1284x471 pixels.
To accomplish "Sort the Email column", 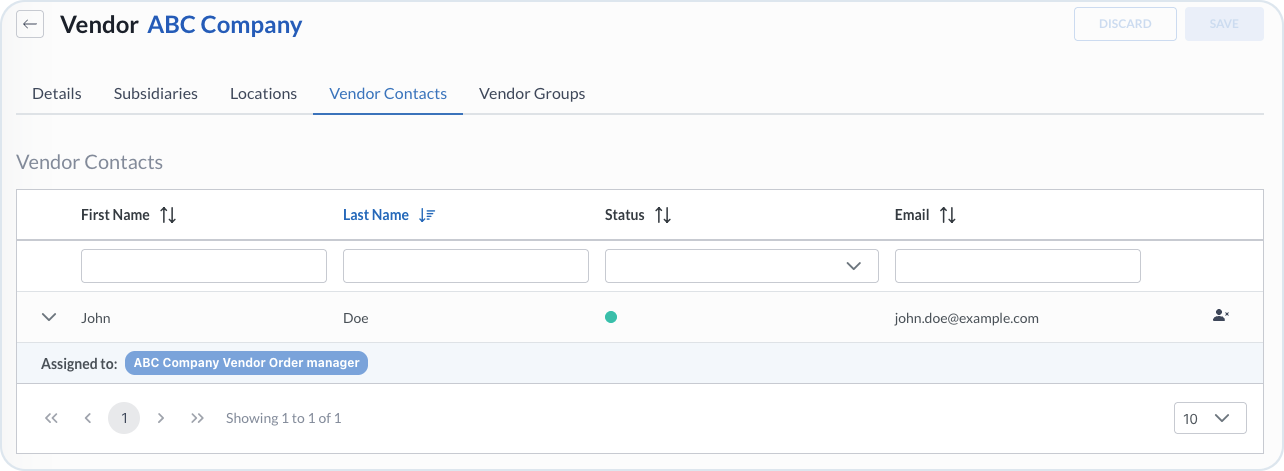I will pyautogui.click(x=947, y=215).
